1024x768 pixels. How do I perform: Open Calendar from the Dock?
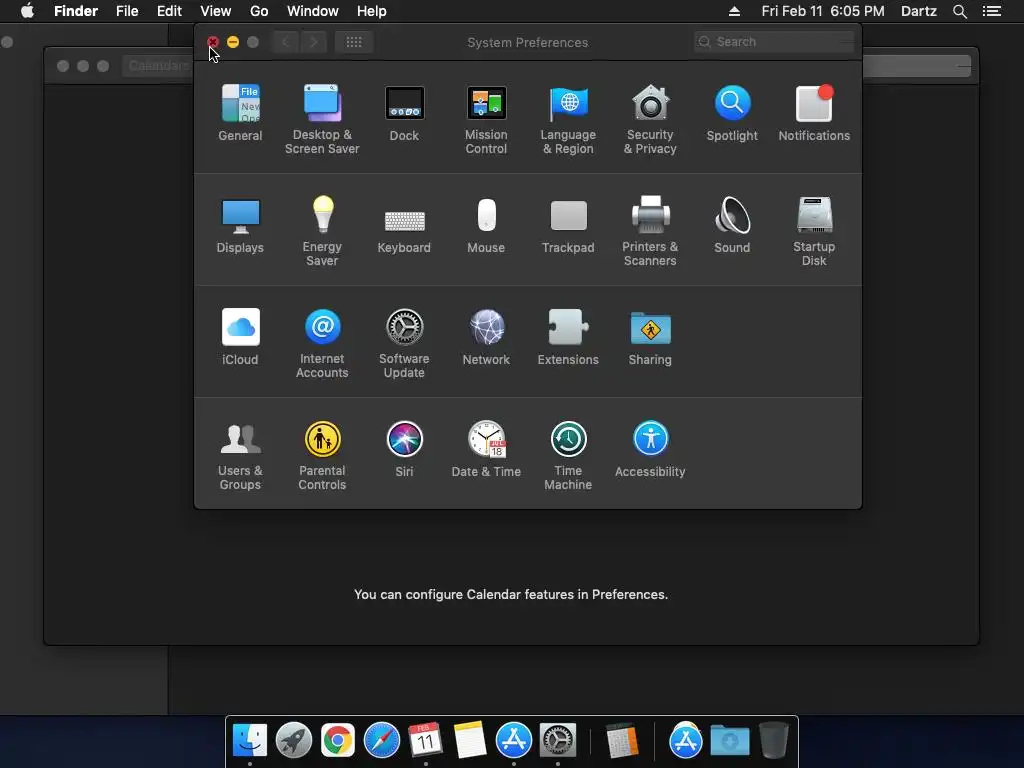pos(425,741)
